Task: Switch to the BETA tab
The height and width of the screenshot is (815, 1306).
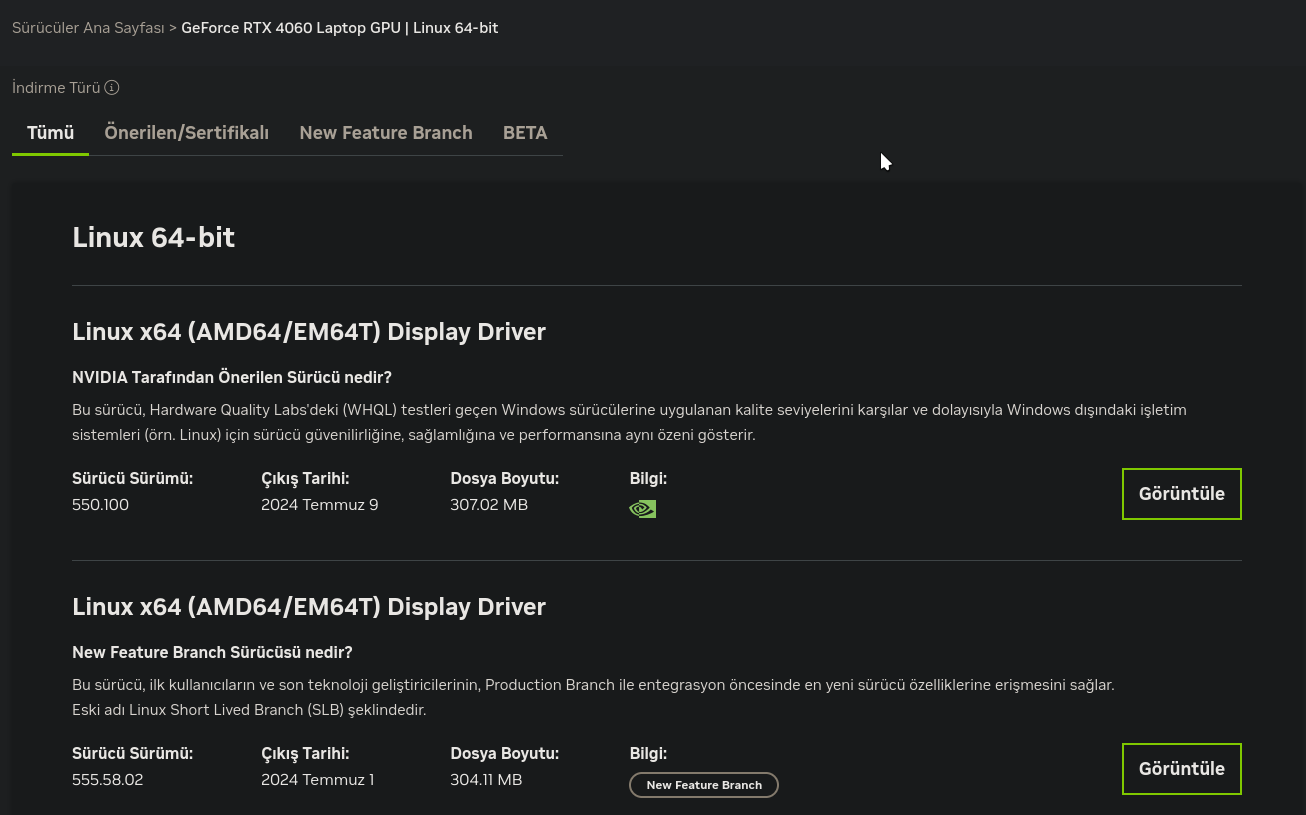Action: (525, 133)
